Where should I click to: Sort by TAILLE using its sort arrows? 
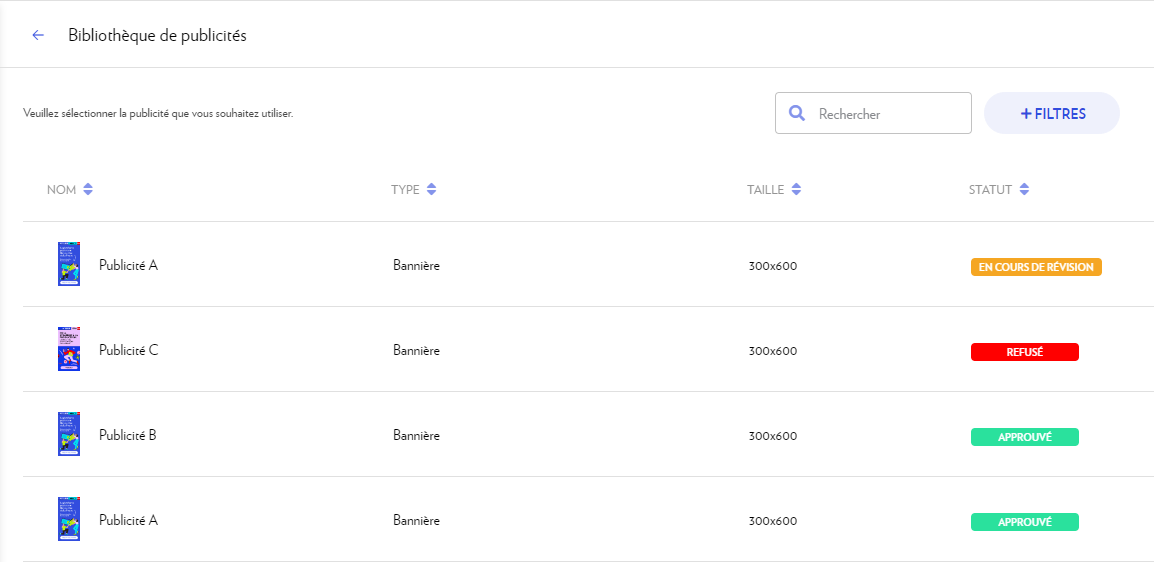[x=796, y=190]
